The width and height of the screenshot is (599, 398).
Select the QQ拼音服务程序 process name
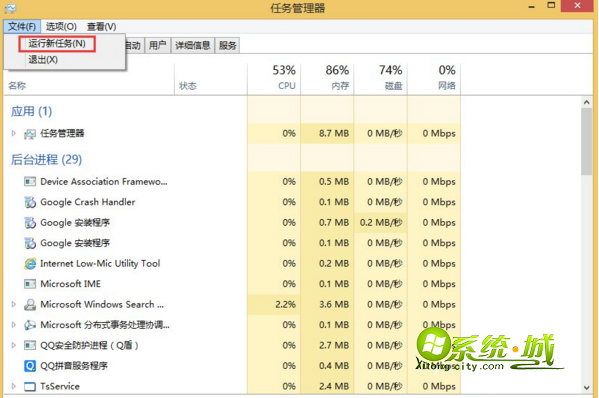click(74, 366)
